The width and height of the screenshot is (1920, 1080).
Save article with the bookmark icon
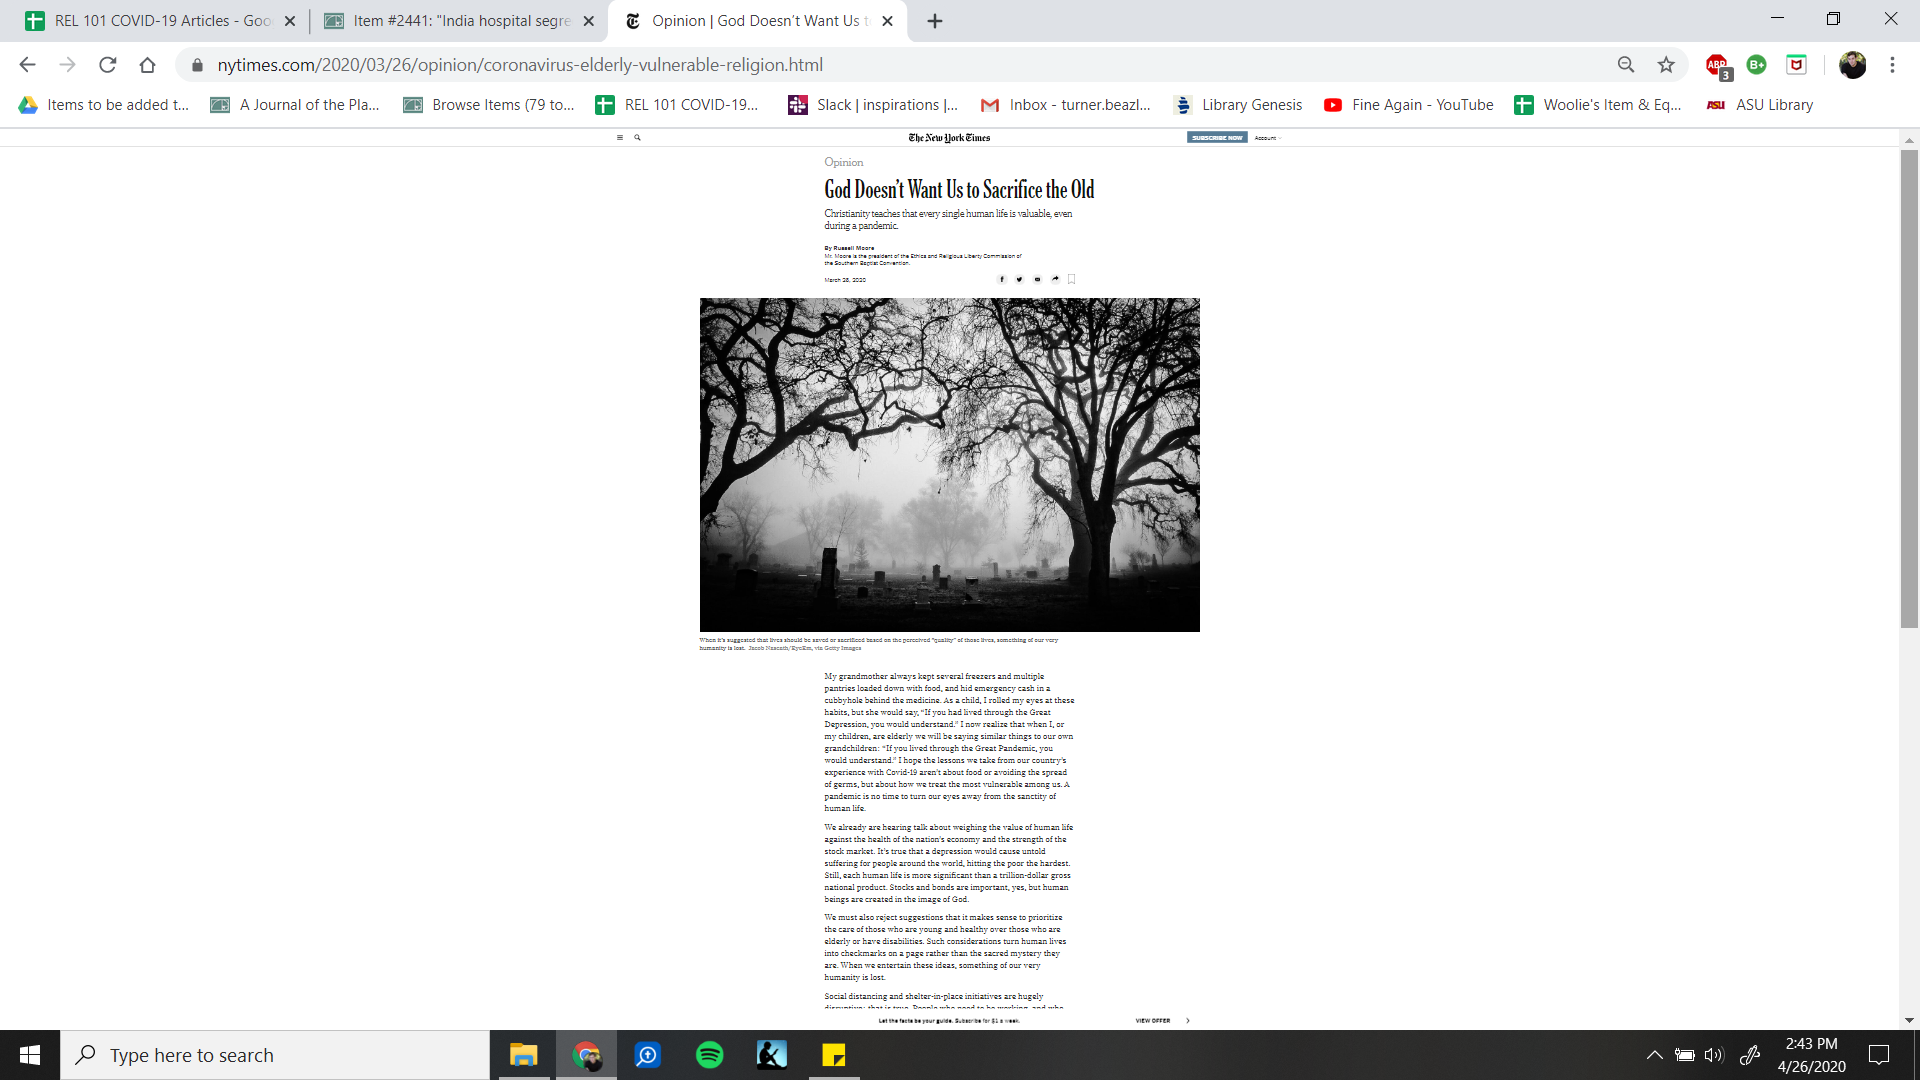[x=1072, y=280]
